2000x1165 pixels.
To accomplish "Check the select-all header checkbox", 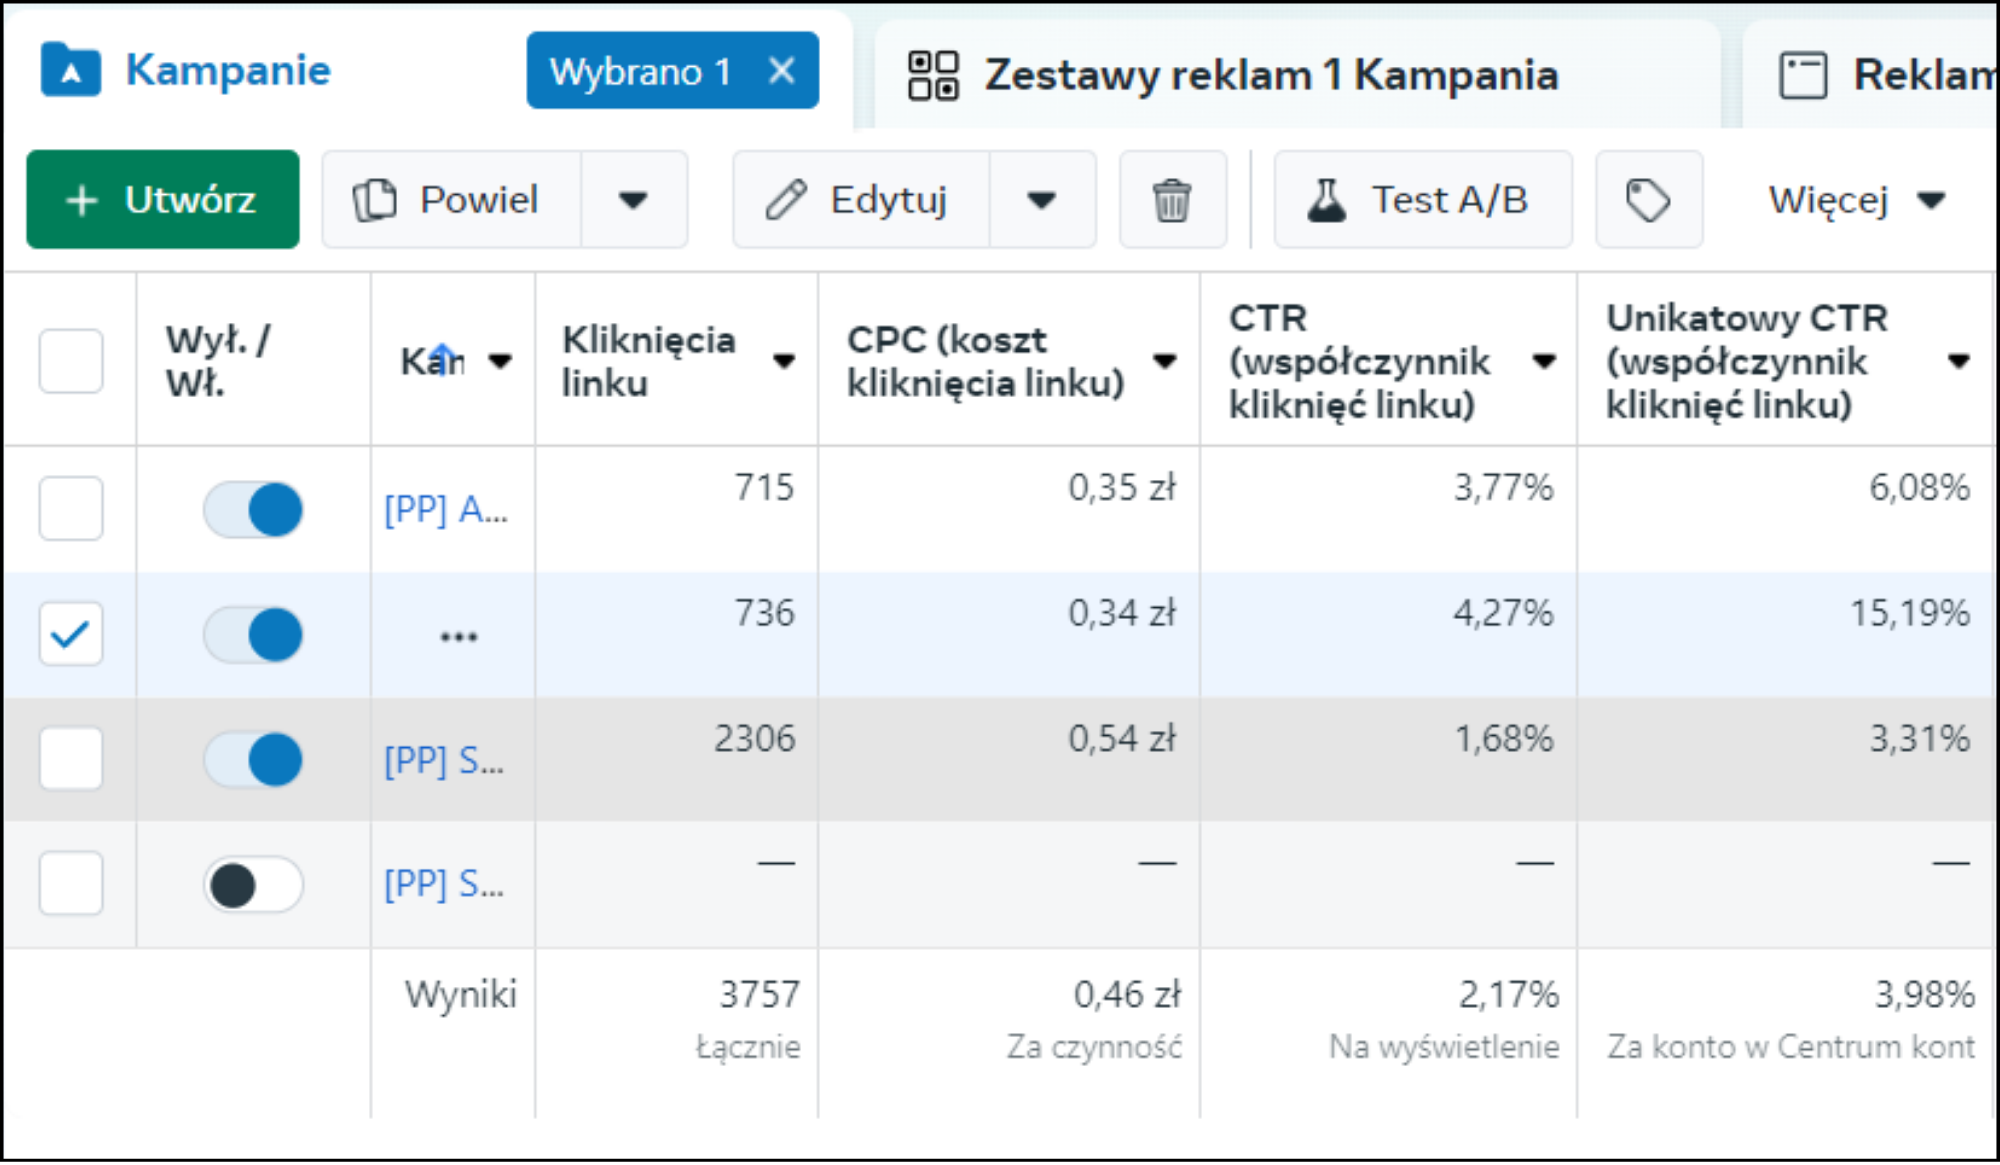I will coord(71,361).
